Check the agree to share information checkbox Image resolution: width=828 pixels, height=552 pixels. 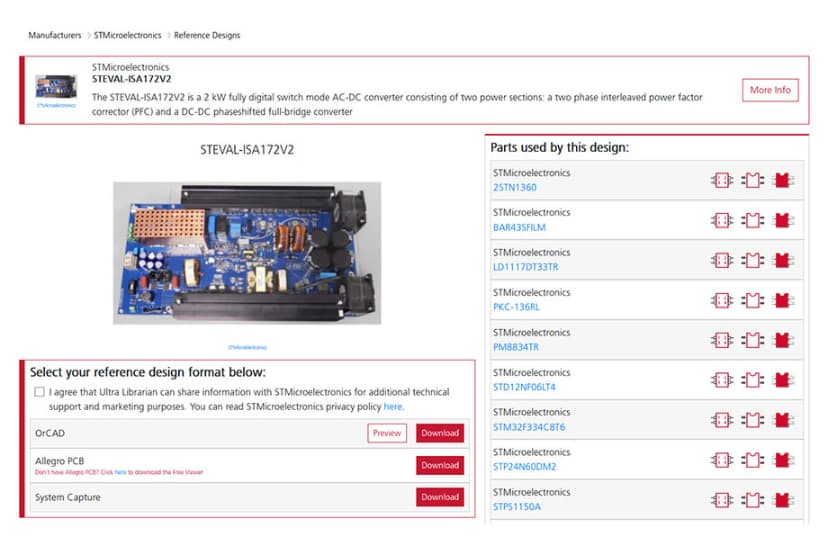pos(39,393)
